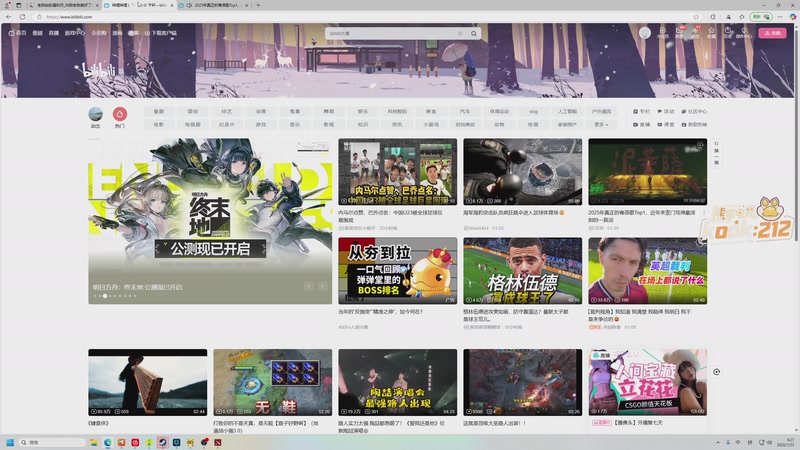
Task: Click the search magnifier icon on bilibili
Action: 473,33
